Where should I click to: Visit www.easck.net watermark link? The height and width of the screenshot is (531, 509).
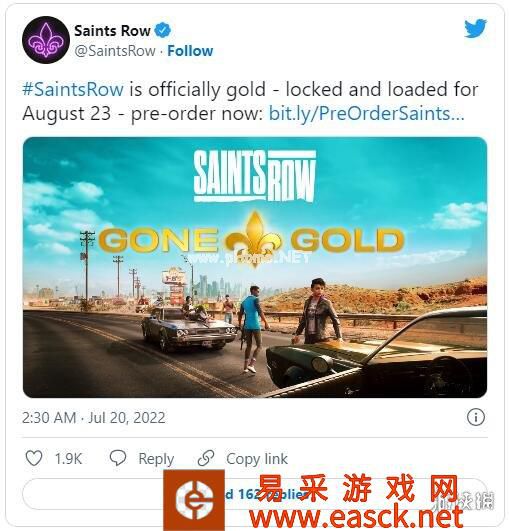(356, 518)
